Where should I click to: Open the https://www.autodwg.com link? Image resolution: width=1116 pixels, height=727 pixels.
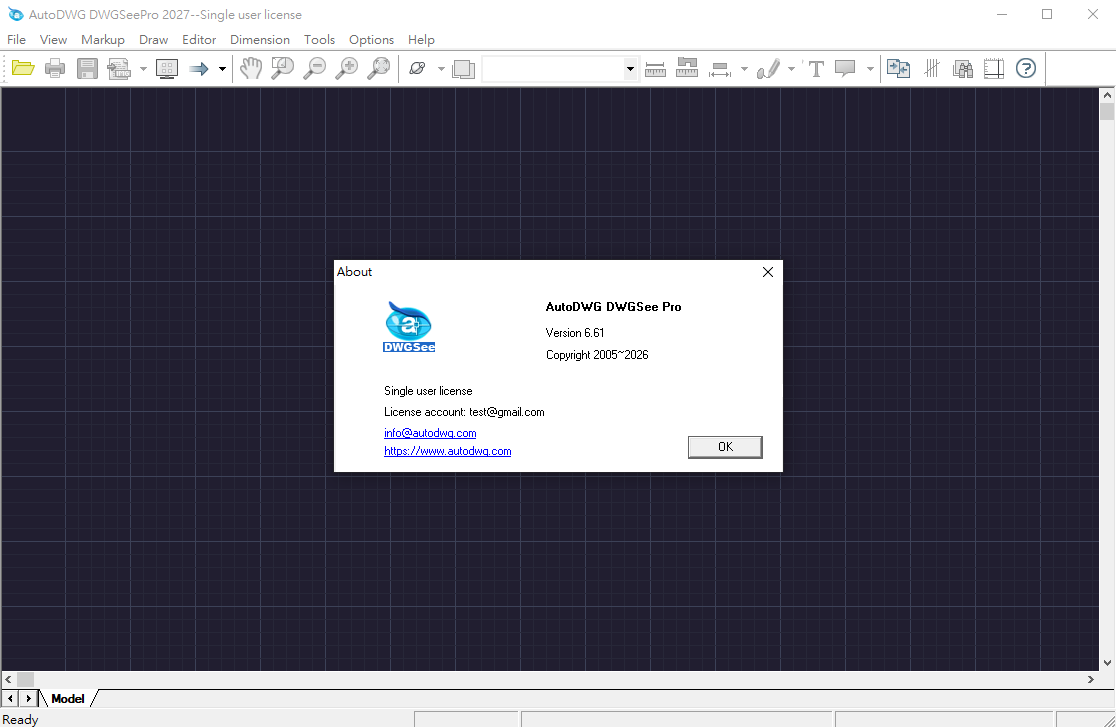447,451
